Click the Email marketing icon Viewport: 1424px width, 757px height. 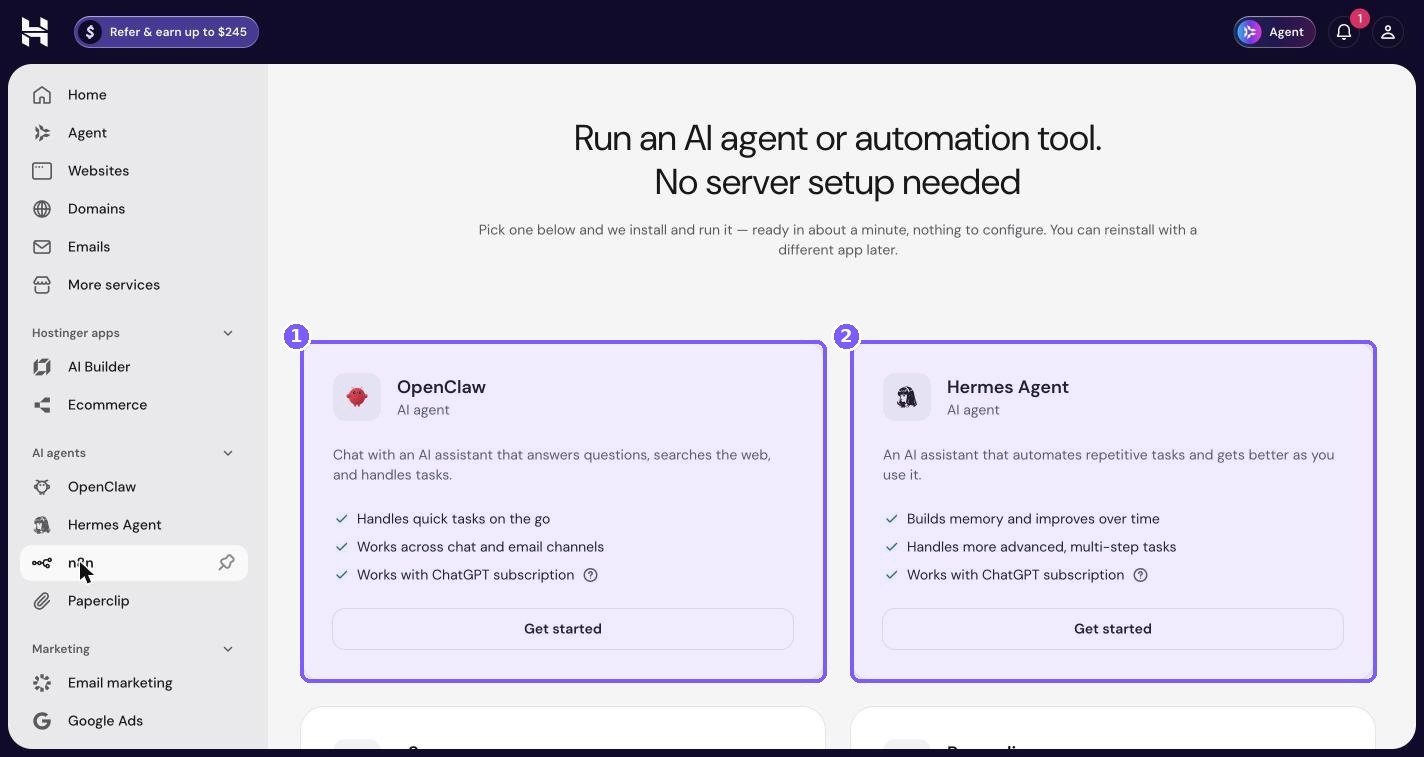[42, 683]
